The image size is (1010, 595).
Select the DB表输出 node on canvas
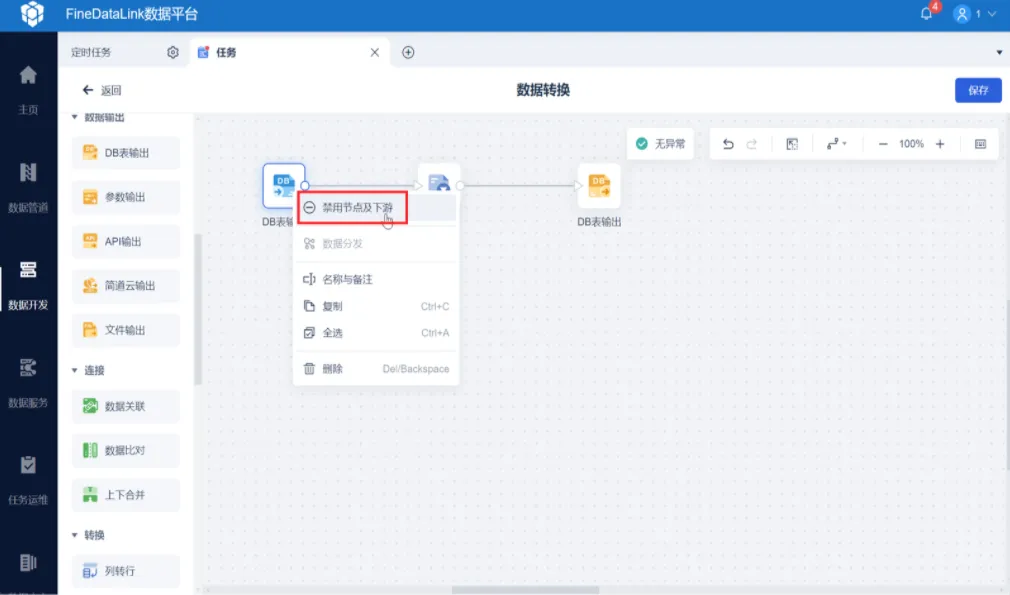point(599,185)
